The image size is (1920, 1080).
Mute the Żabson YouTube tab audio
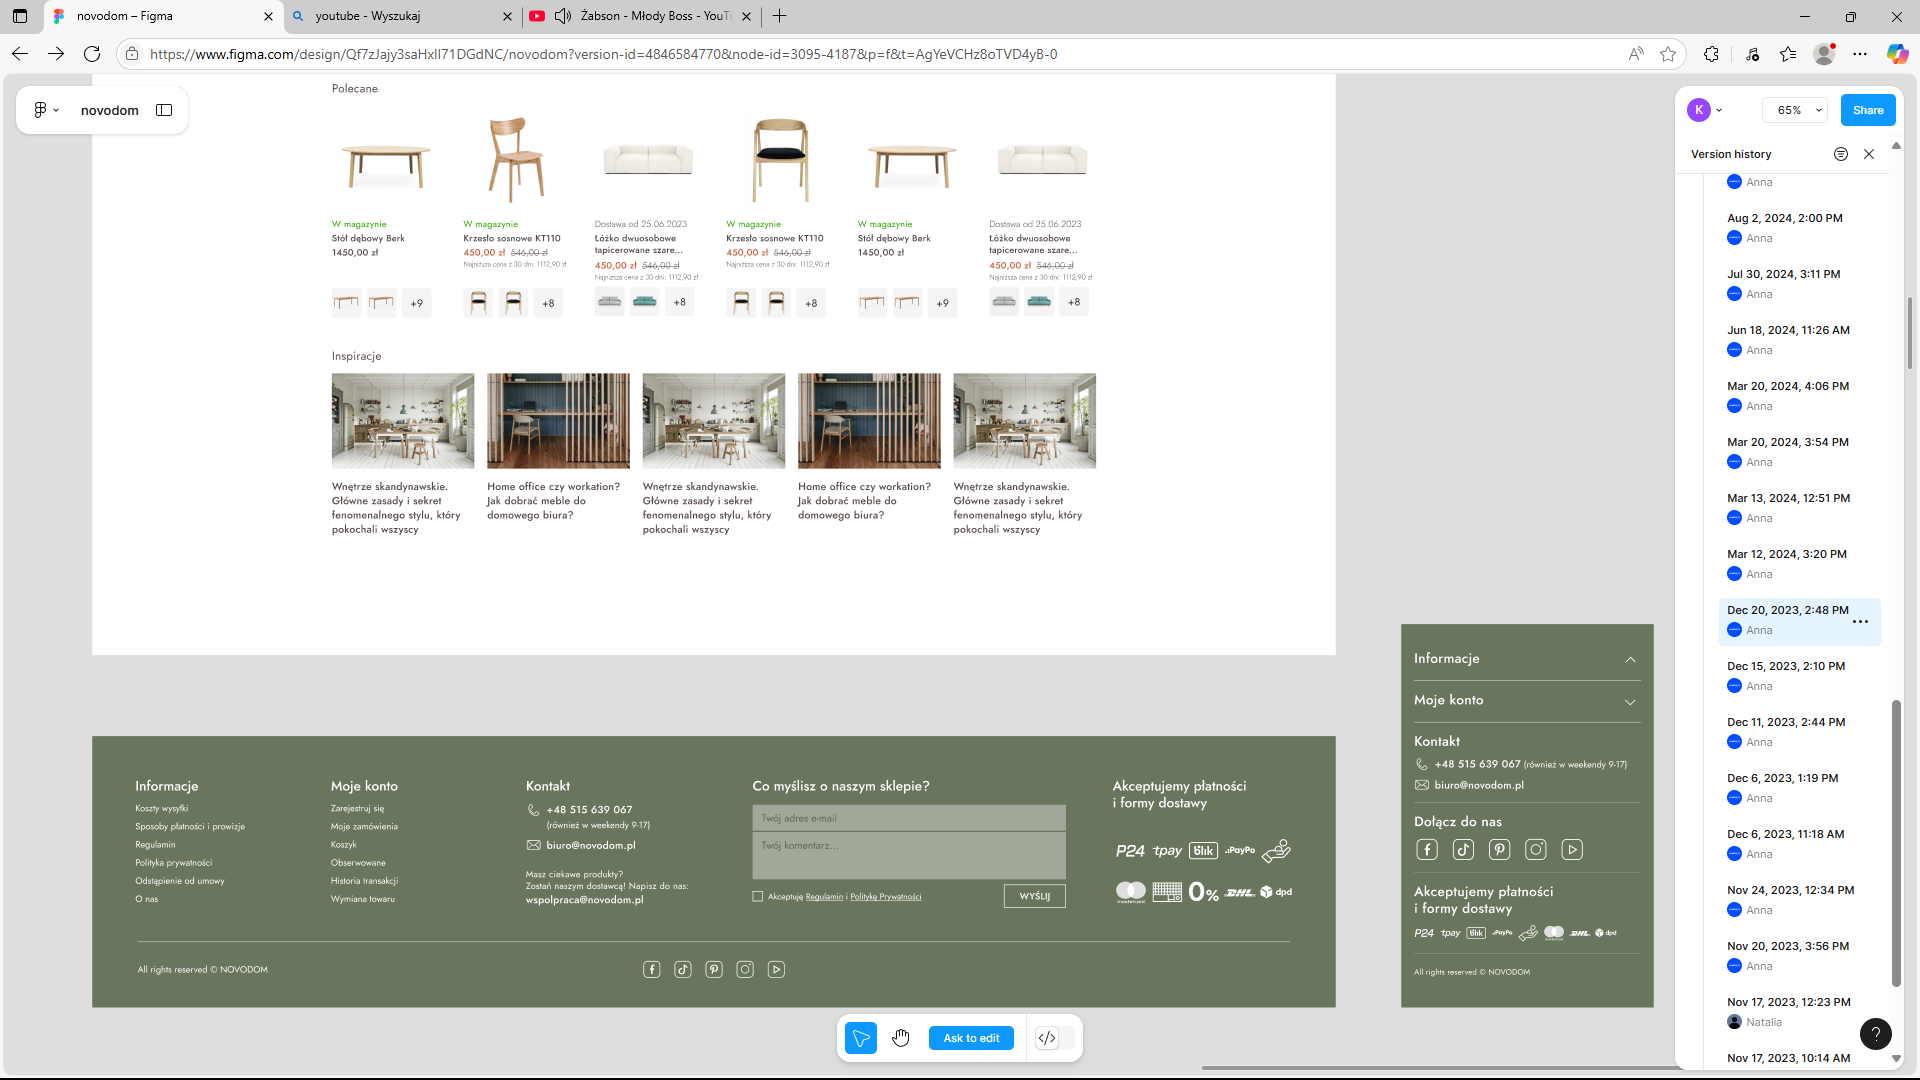point(563,16)
